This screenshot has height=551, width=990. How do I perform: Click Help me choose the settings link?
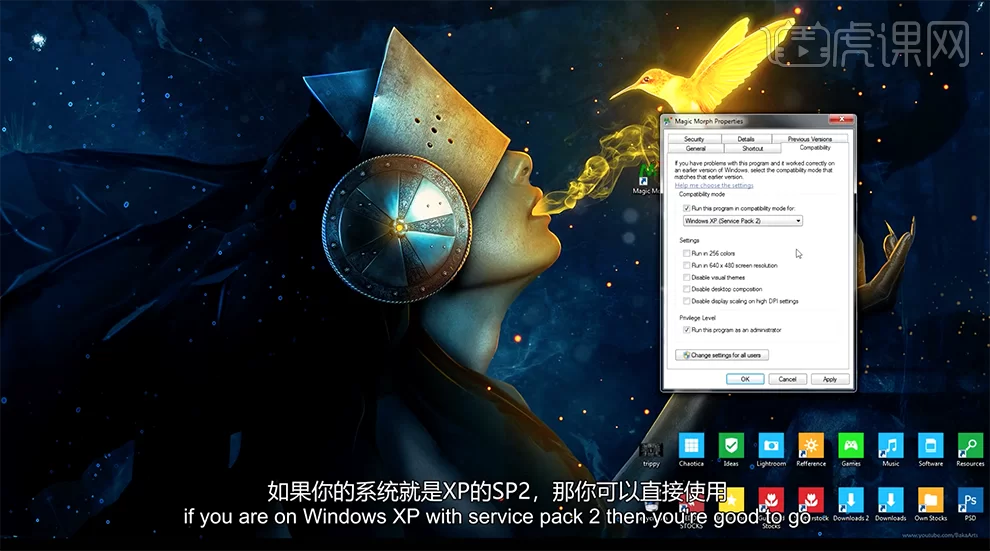[714, 185]
